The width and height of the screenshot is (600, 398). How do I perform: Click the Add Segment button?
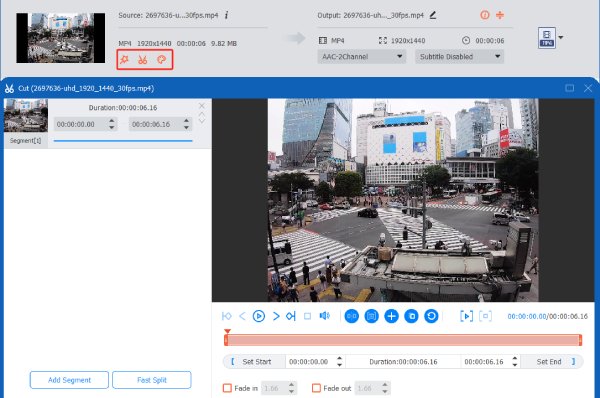click(69, 380)
